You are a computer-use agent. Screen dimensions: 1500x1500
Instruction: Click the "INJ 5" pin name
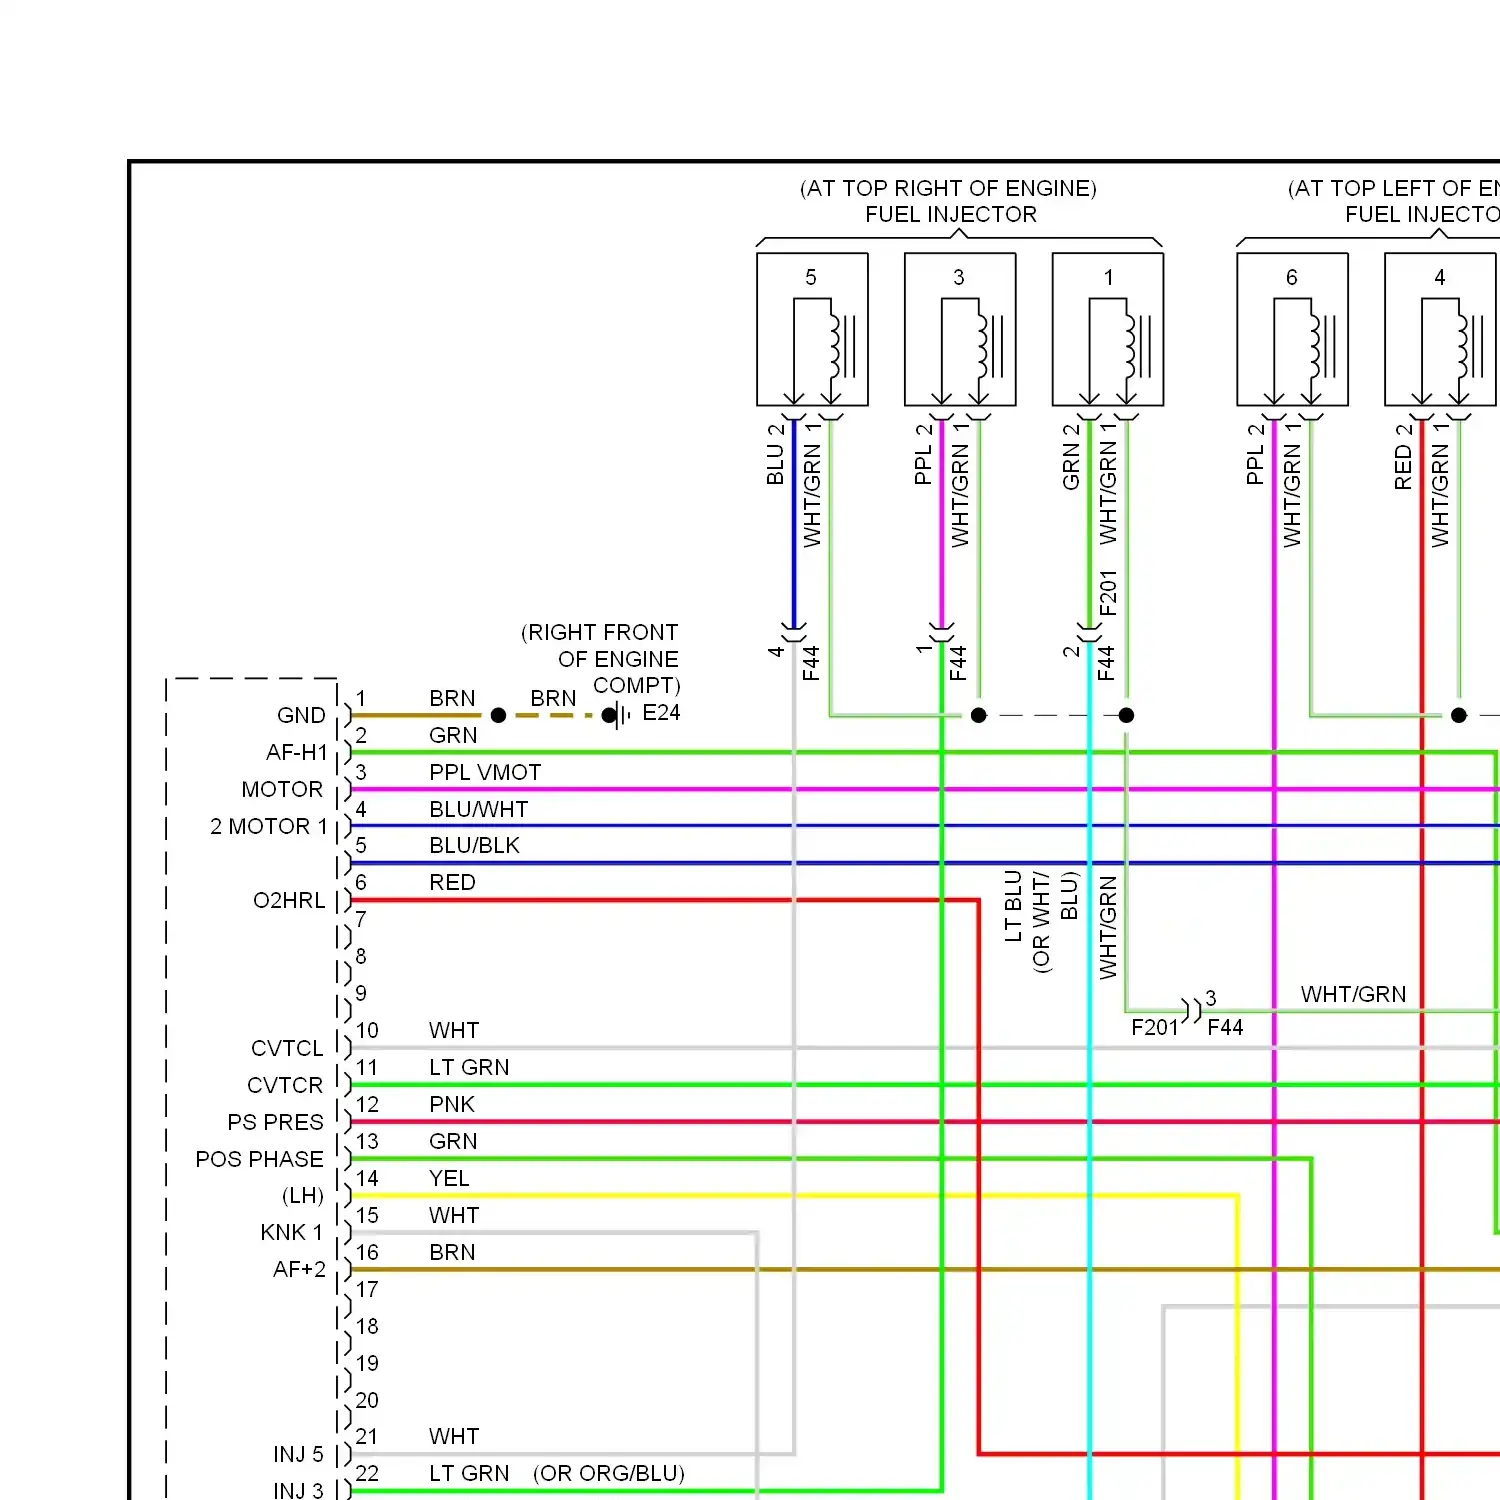(x=298, y=1454)
